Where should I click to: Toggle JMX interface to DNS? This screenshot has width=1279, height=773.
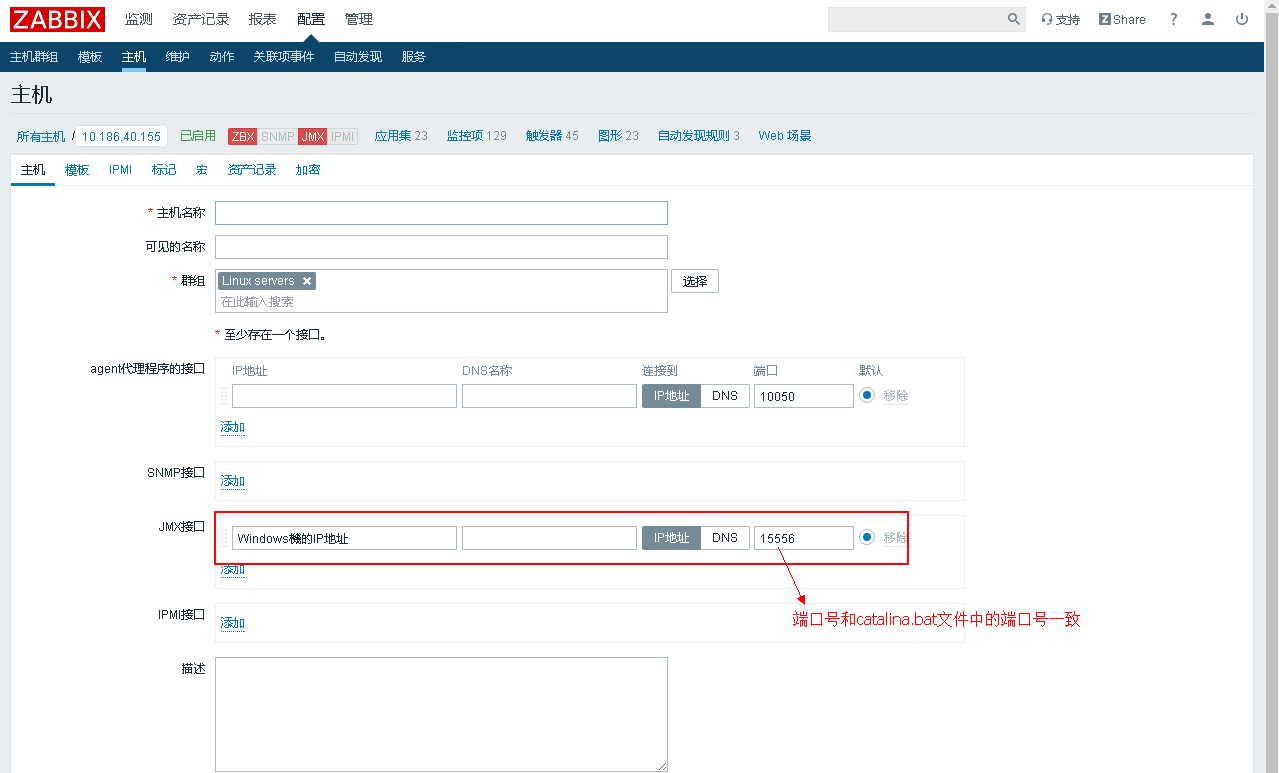tap(725, 538)
